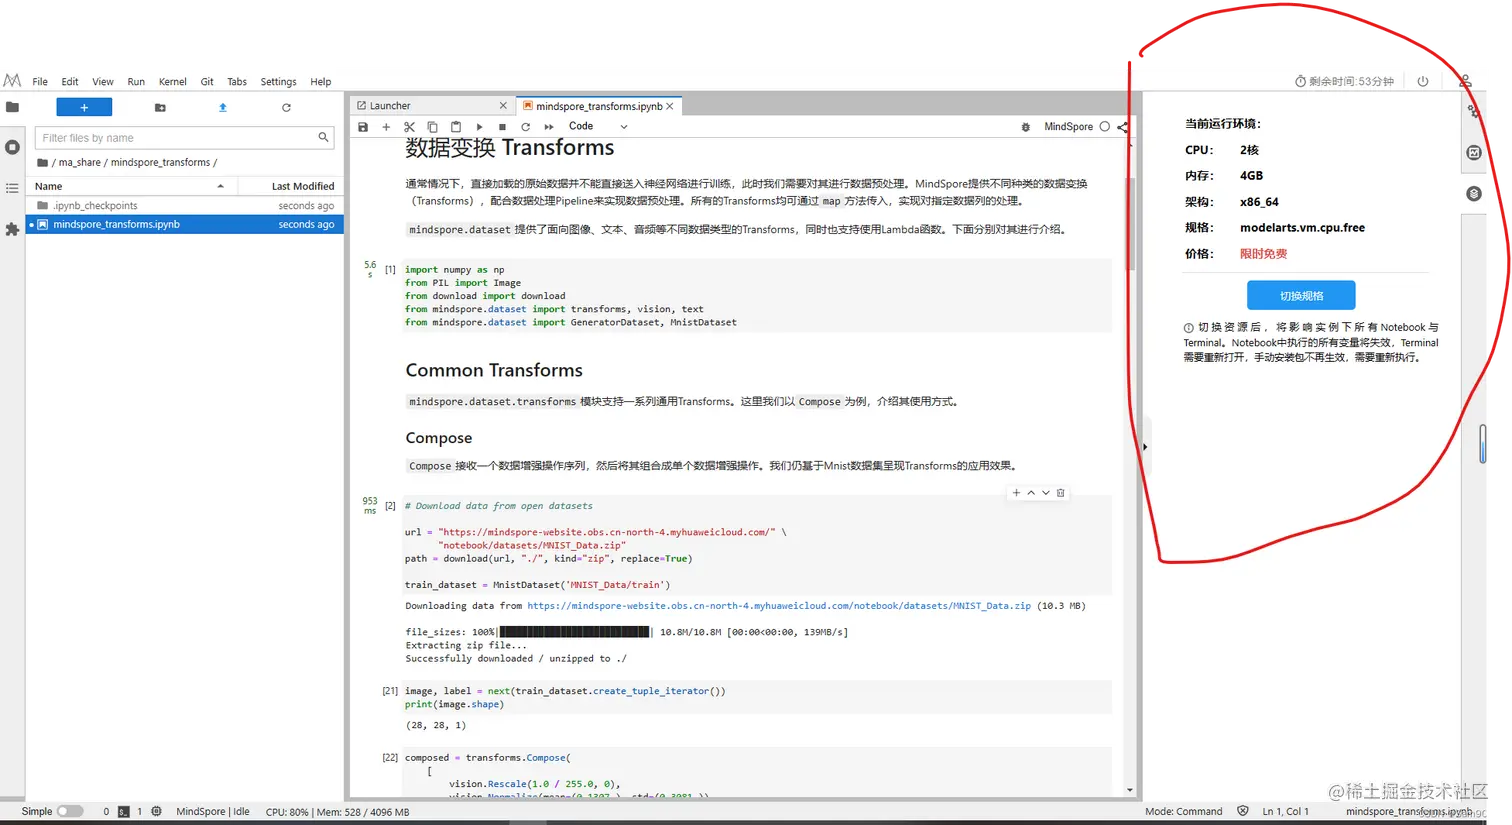This screenshot has width=1512, height=825.
Task: Paste cells from the clipboard
Action: click(x=456, y=127)
